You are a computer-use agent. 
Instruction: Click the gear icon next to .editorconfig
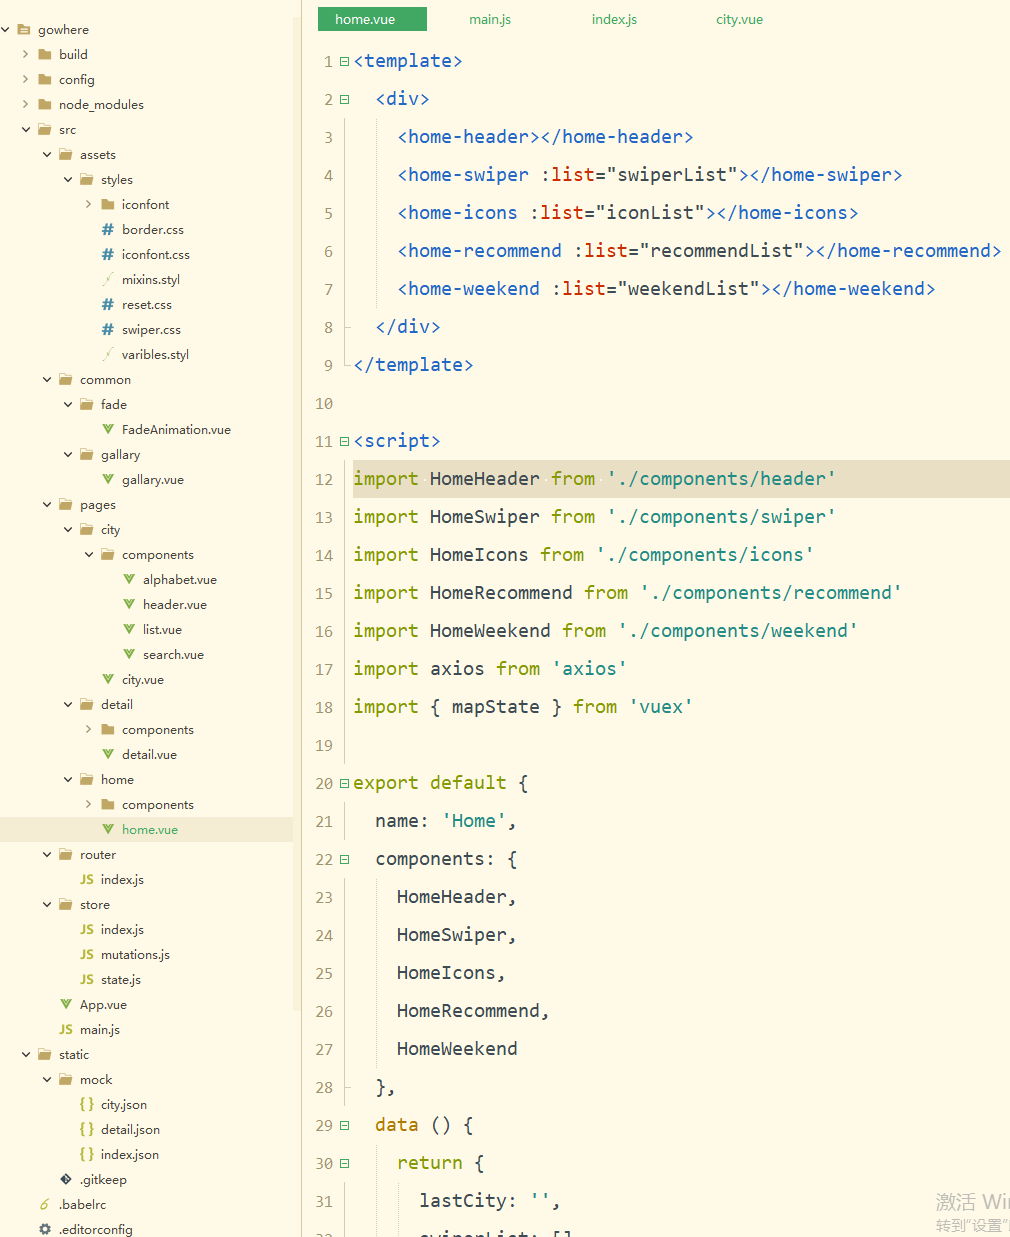(45, 1229)
